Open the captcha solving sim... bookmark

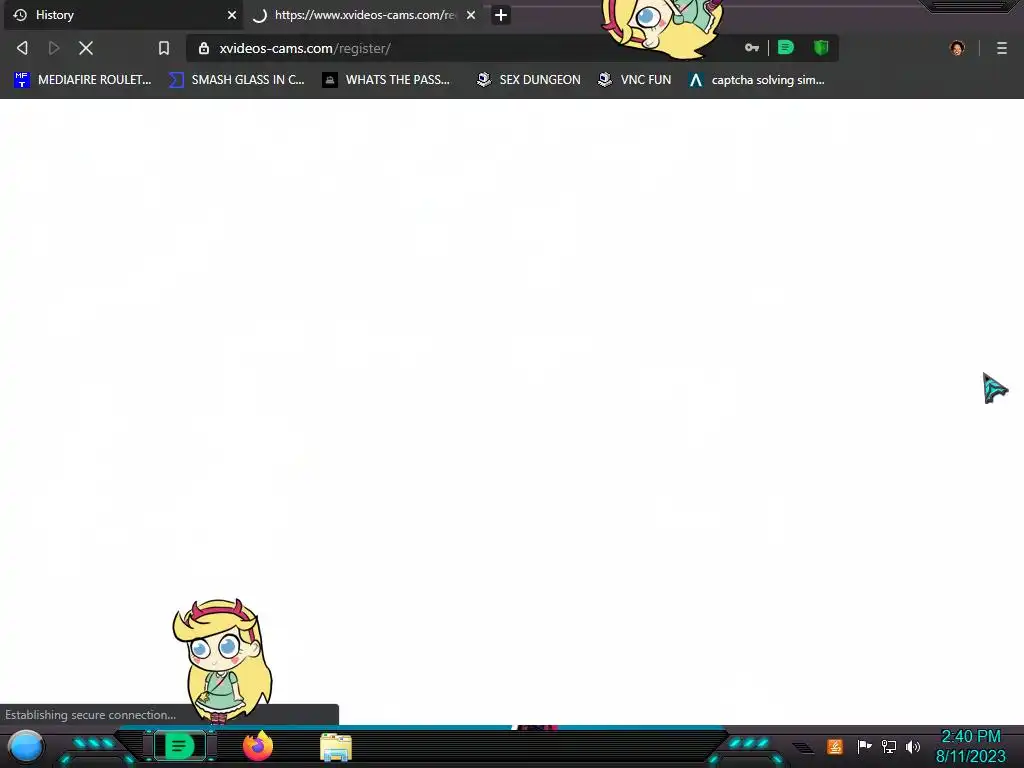(757, 80)
